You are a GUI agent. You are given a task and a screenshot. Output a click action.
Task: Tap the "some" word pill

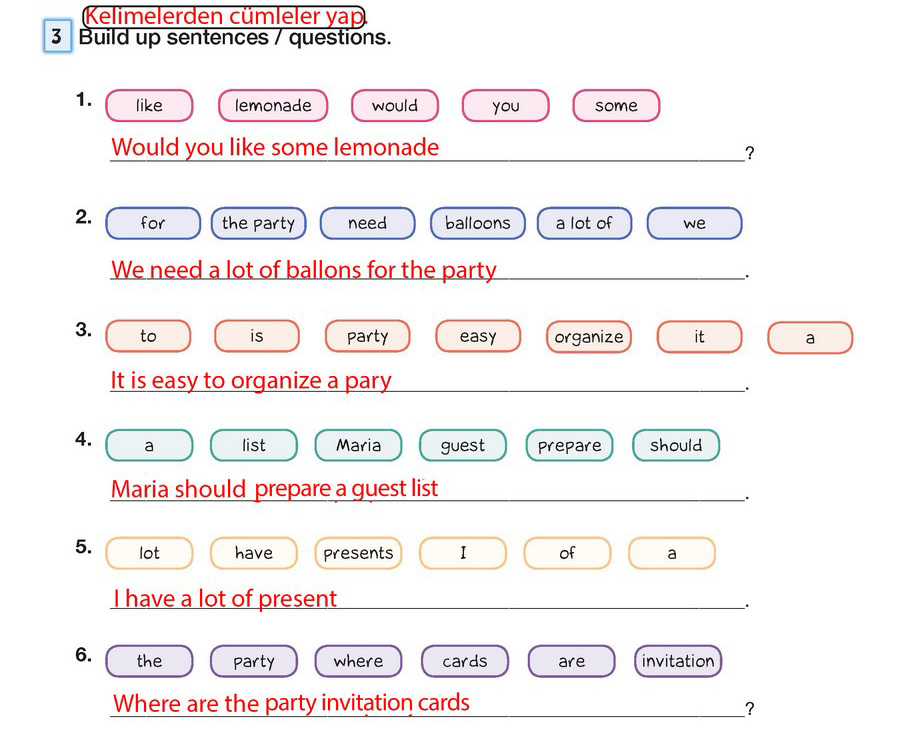click(616, 106)
